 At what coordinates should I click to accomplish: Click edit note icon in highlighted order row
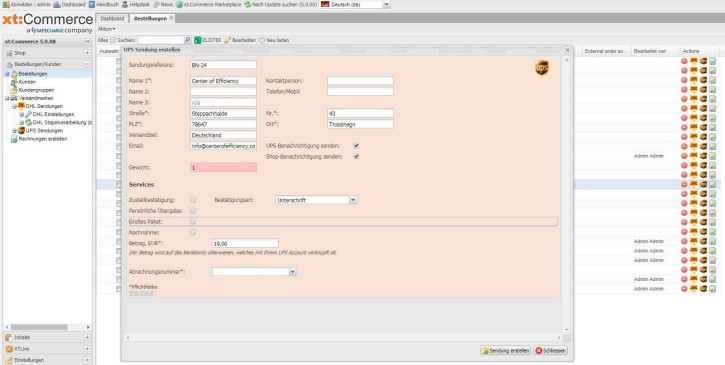713,184
